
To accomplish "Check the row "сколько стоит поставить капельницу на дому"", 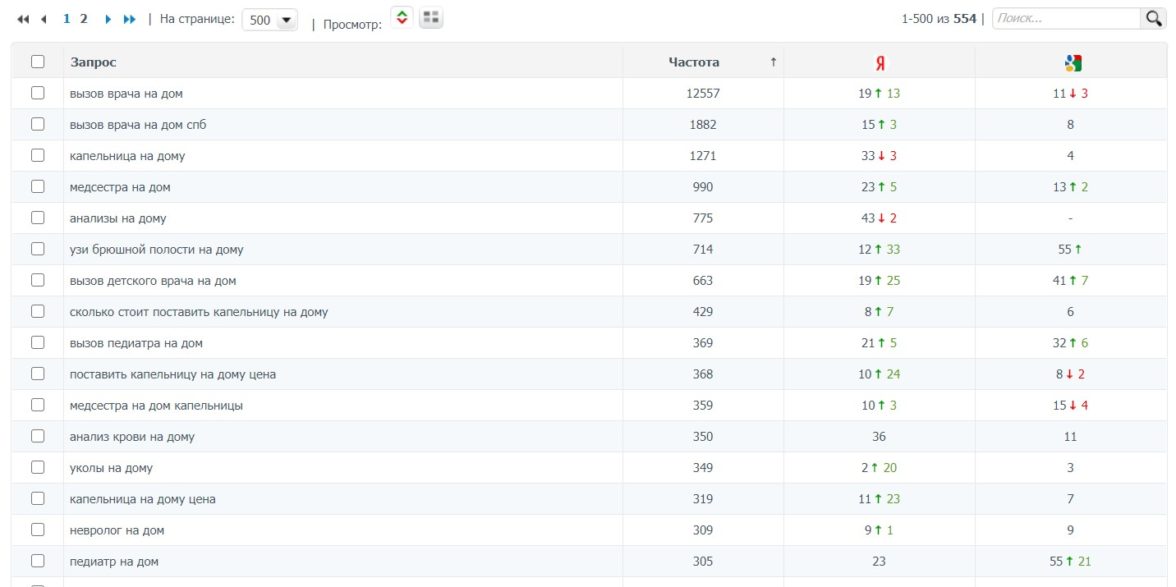I will 38,311.
